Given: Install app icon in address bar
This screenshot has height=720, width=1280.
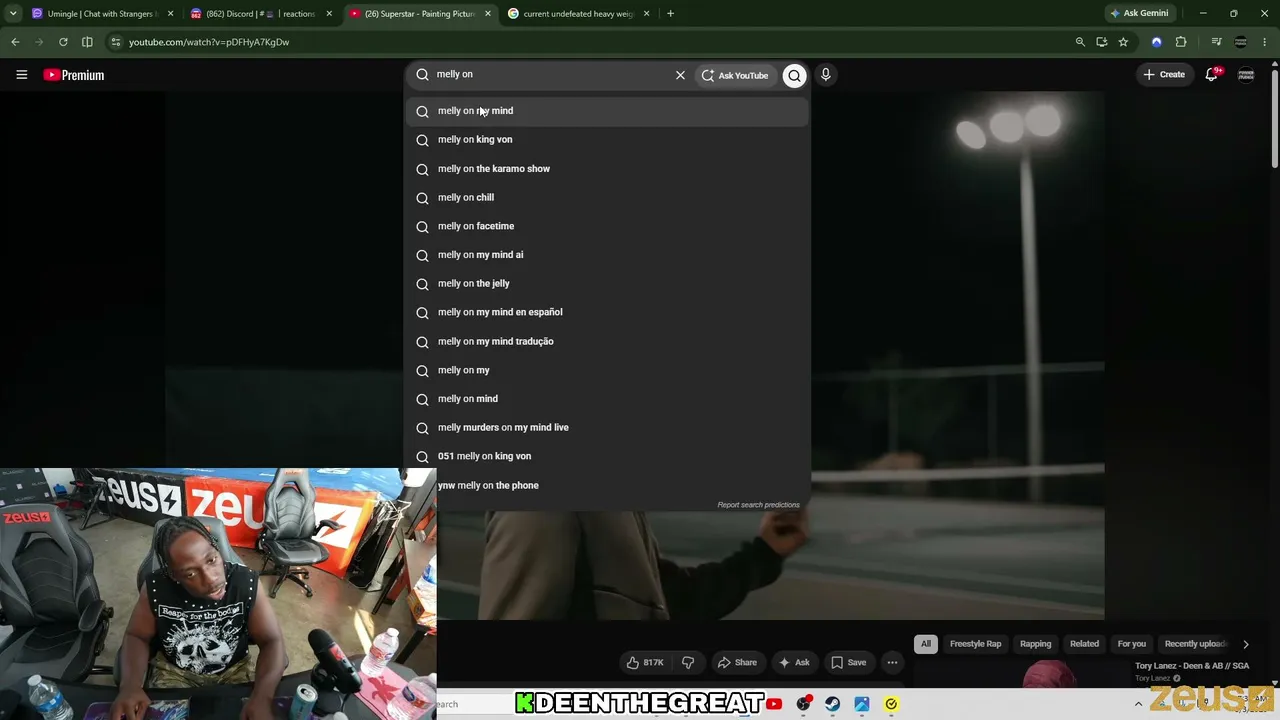Looking at the screenshot, I should click(1102, 42).
